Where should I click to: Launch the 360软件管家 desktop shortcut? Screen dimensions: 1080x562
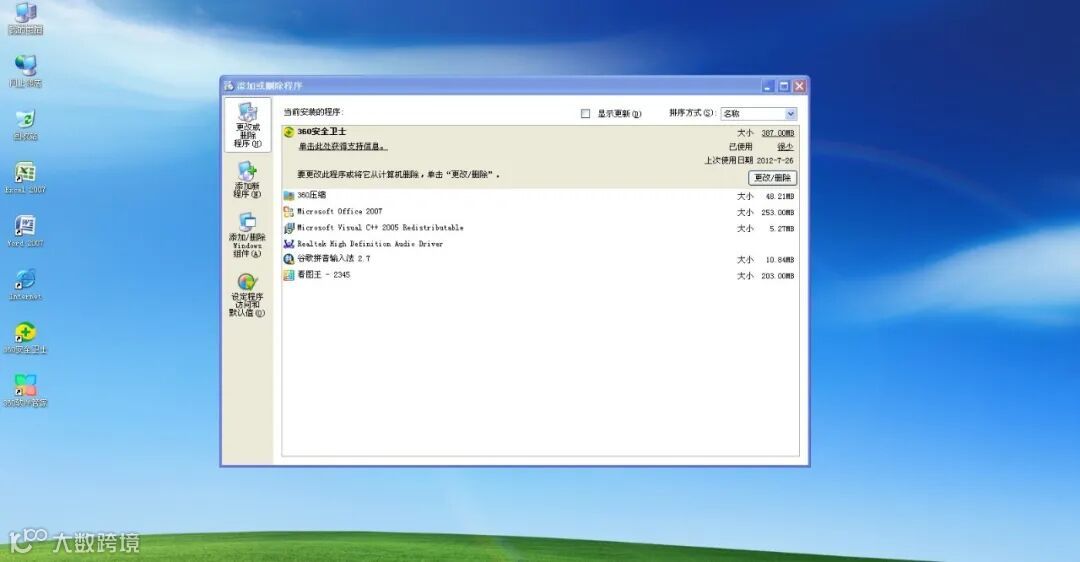pos(25,391)
